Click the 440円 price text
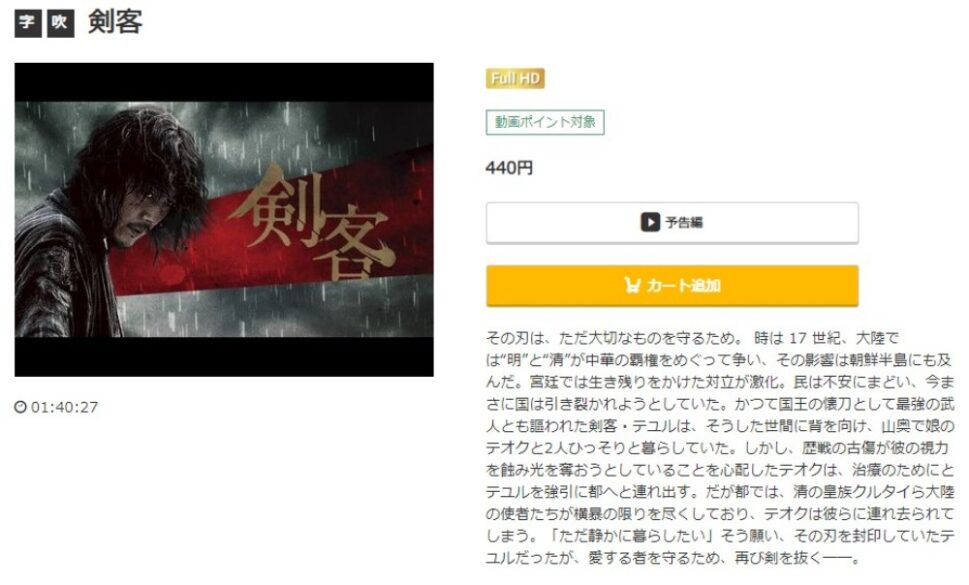This screenshot has width=969, height=585. pos(509,168)
